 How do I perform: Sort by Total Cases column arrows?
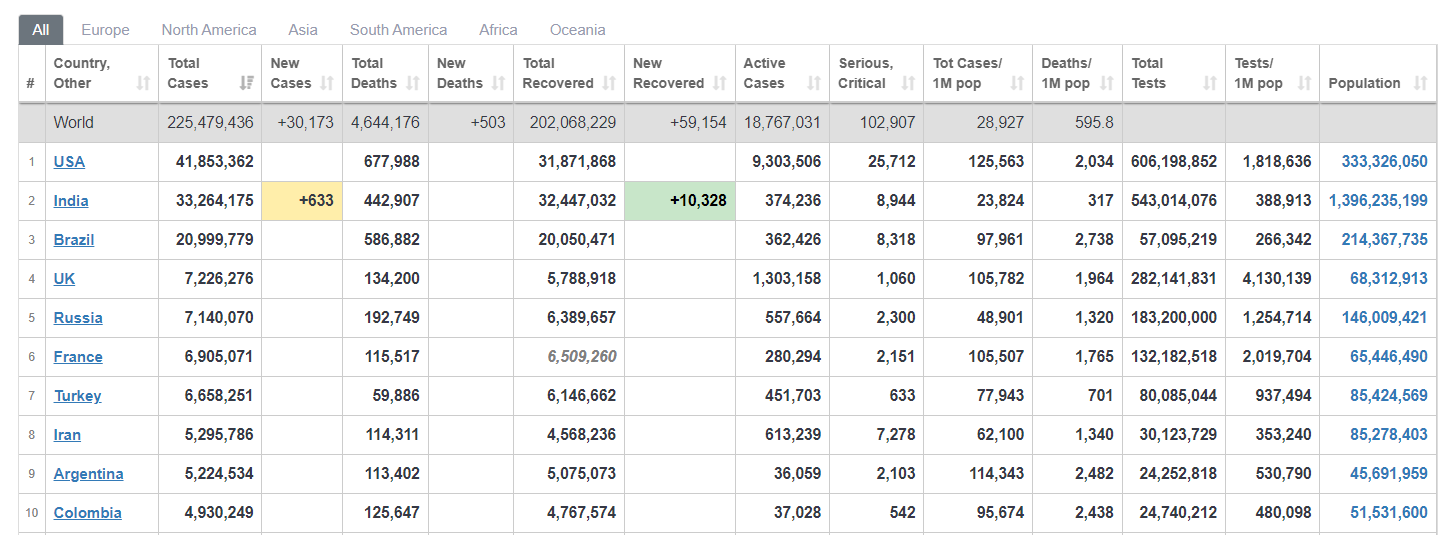(246, 84)
